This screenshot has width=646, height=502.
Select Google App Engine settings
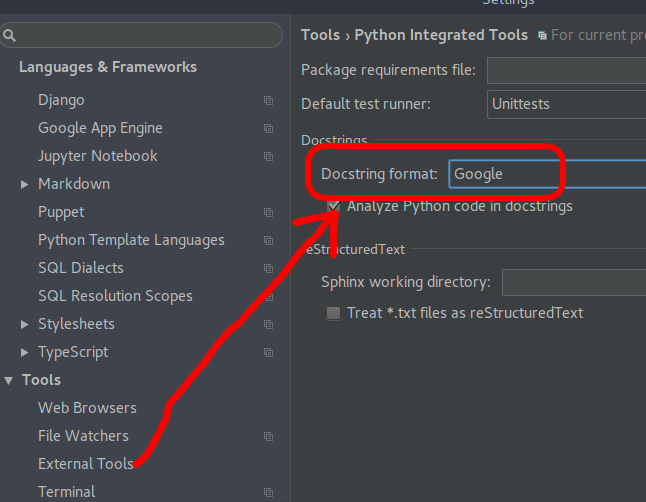click(100, 128)
